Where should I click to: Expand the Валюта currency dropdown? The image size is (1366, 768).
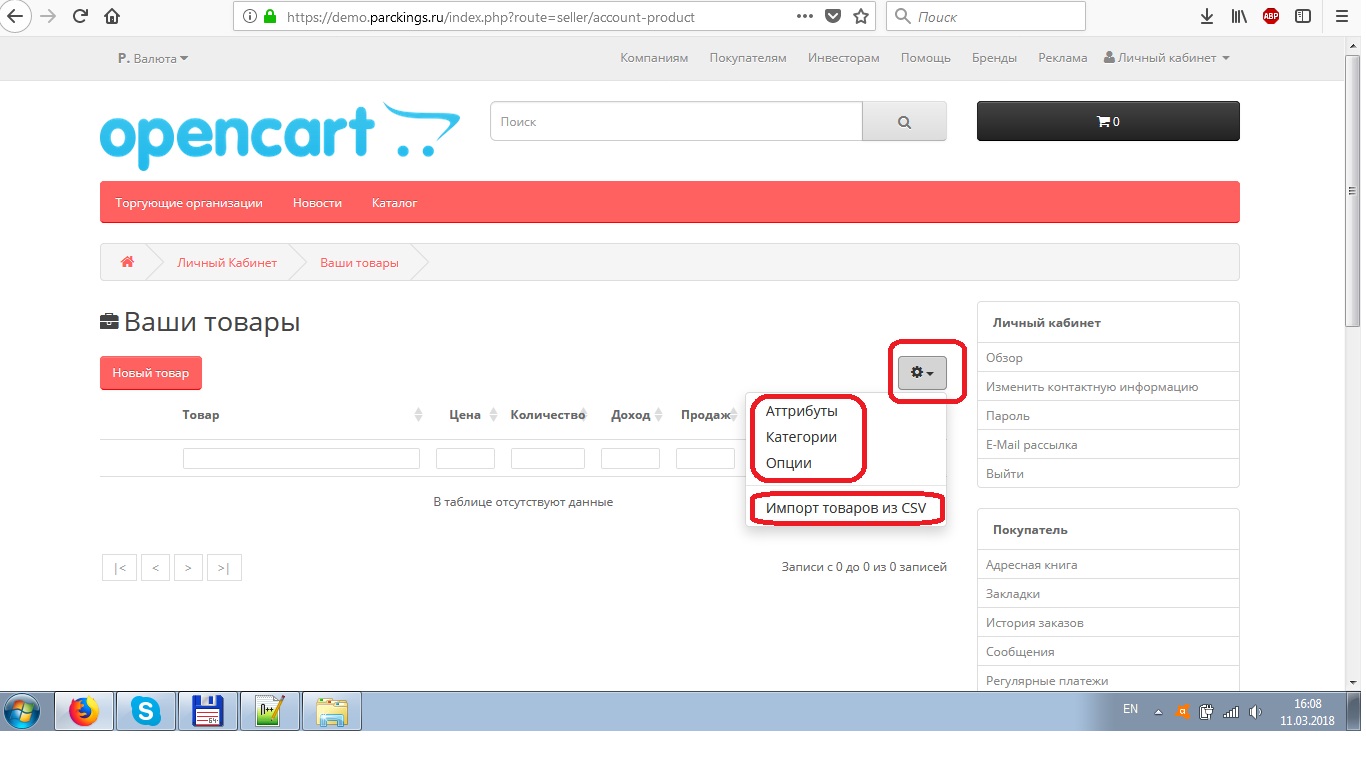[x=153, y=58]
